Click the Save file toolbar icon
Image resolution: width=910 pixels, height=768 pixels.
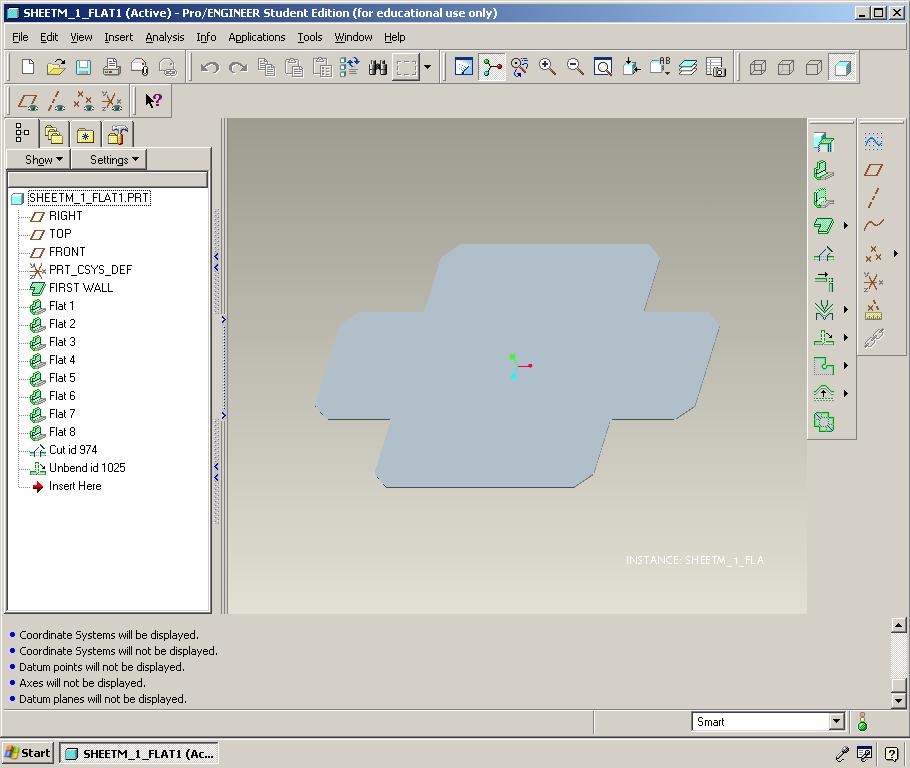click(x=84, y=67)
